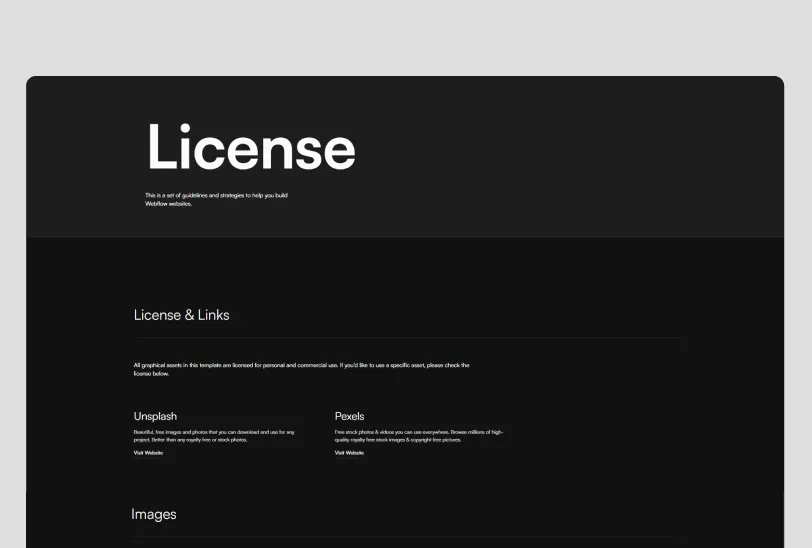Open the Visit Website link under Pexels
This screenshot has width=812, height=548.
349,453
